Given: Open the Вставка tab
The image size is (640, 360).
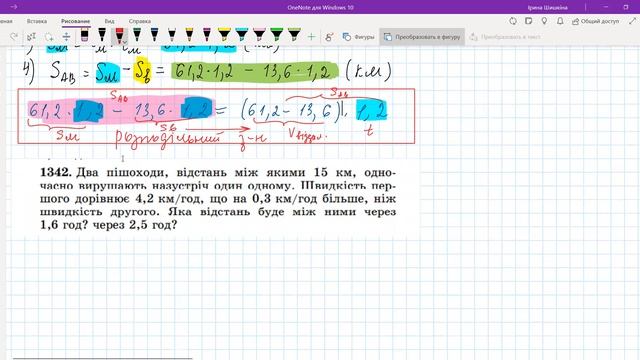Looking at the screenshot, I should click(x=37, y=21).
